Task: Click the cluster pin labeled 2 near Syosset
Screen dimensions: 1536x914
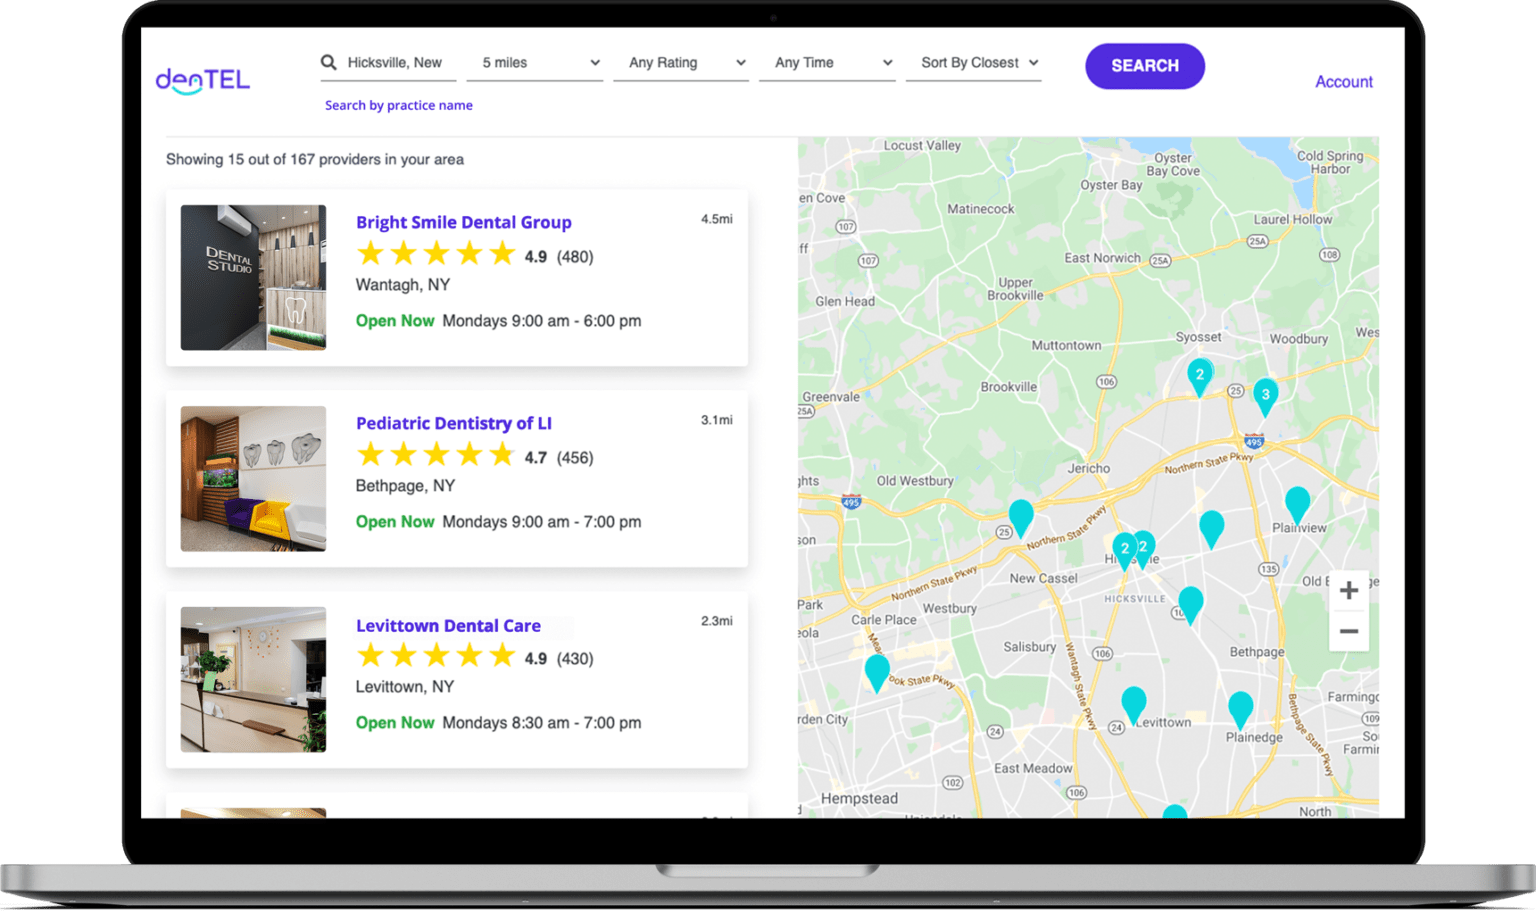Action: 1199,375
